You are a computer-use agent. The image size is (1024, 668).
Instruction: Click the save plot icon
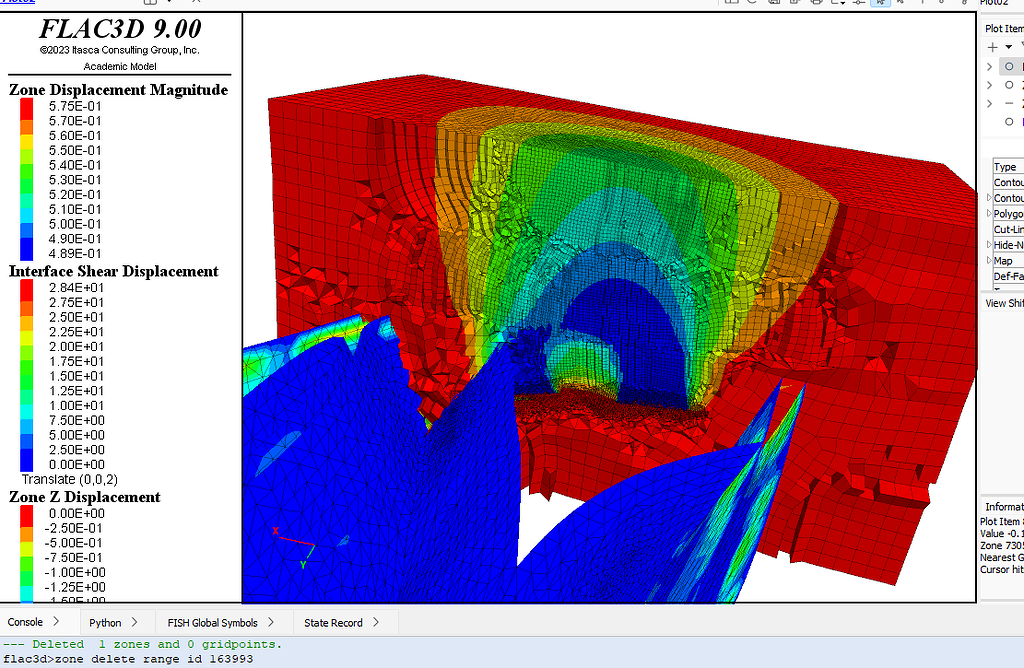pyautogui.click(x=775, y=4)
